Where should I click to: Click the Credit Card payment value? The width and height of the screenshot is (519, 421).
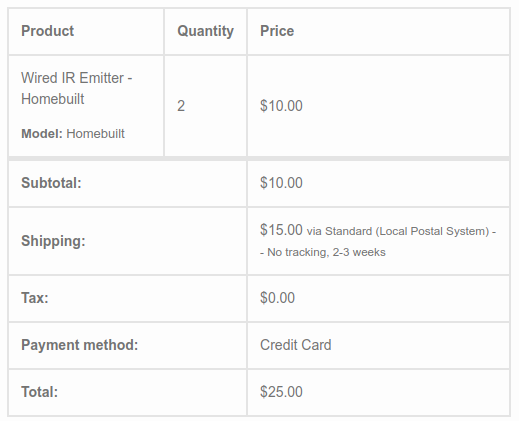tap(296, 345)
